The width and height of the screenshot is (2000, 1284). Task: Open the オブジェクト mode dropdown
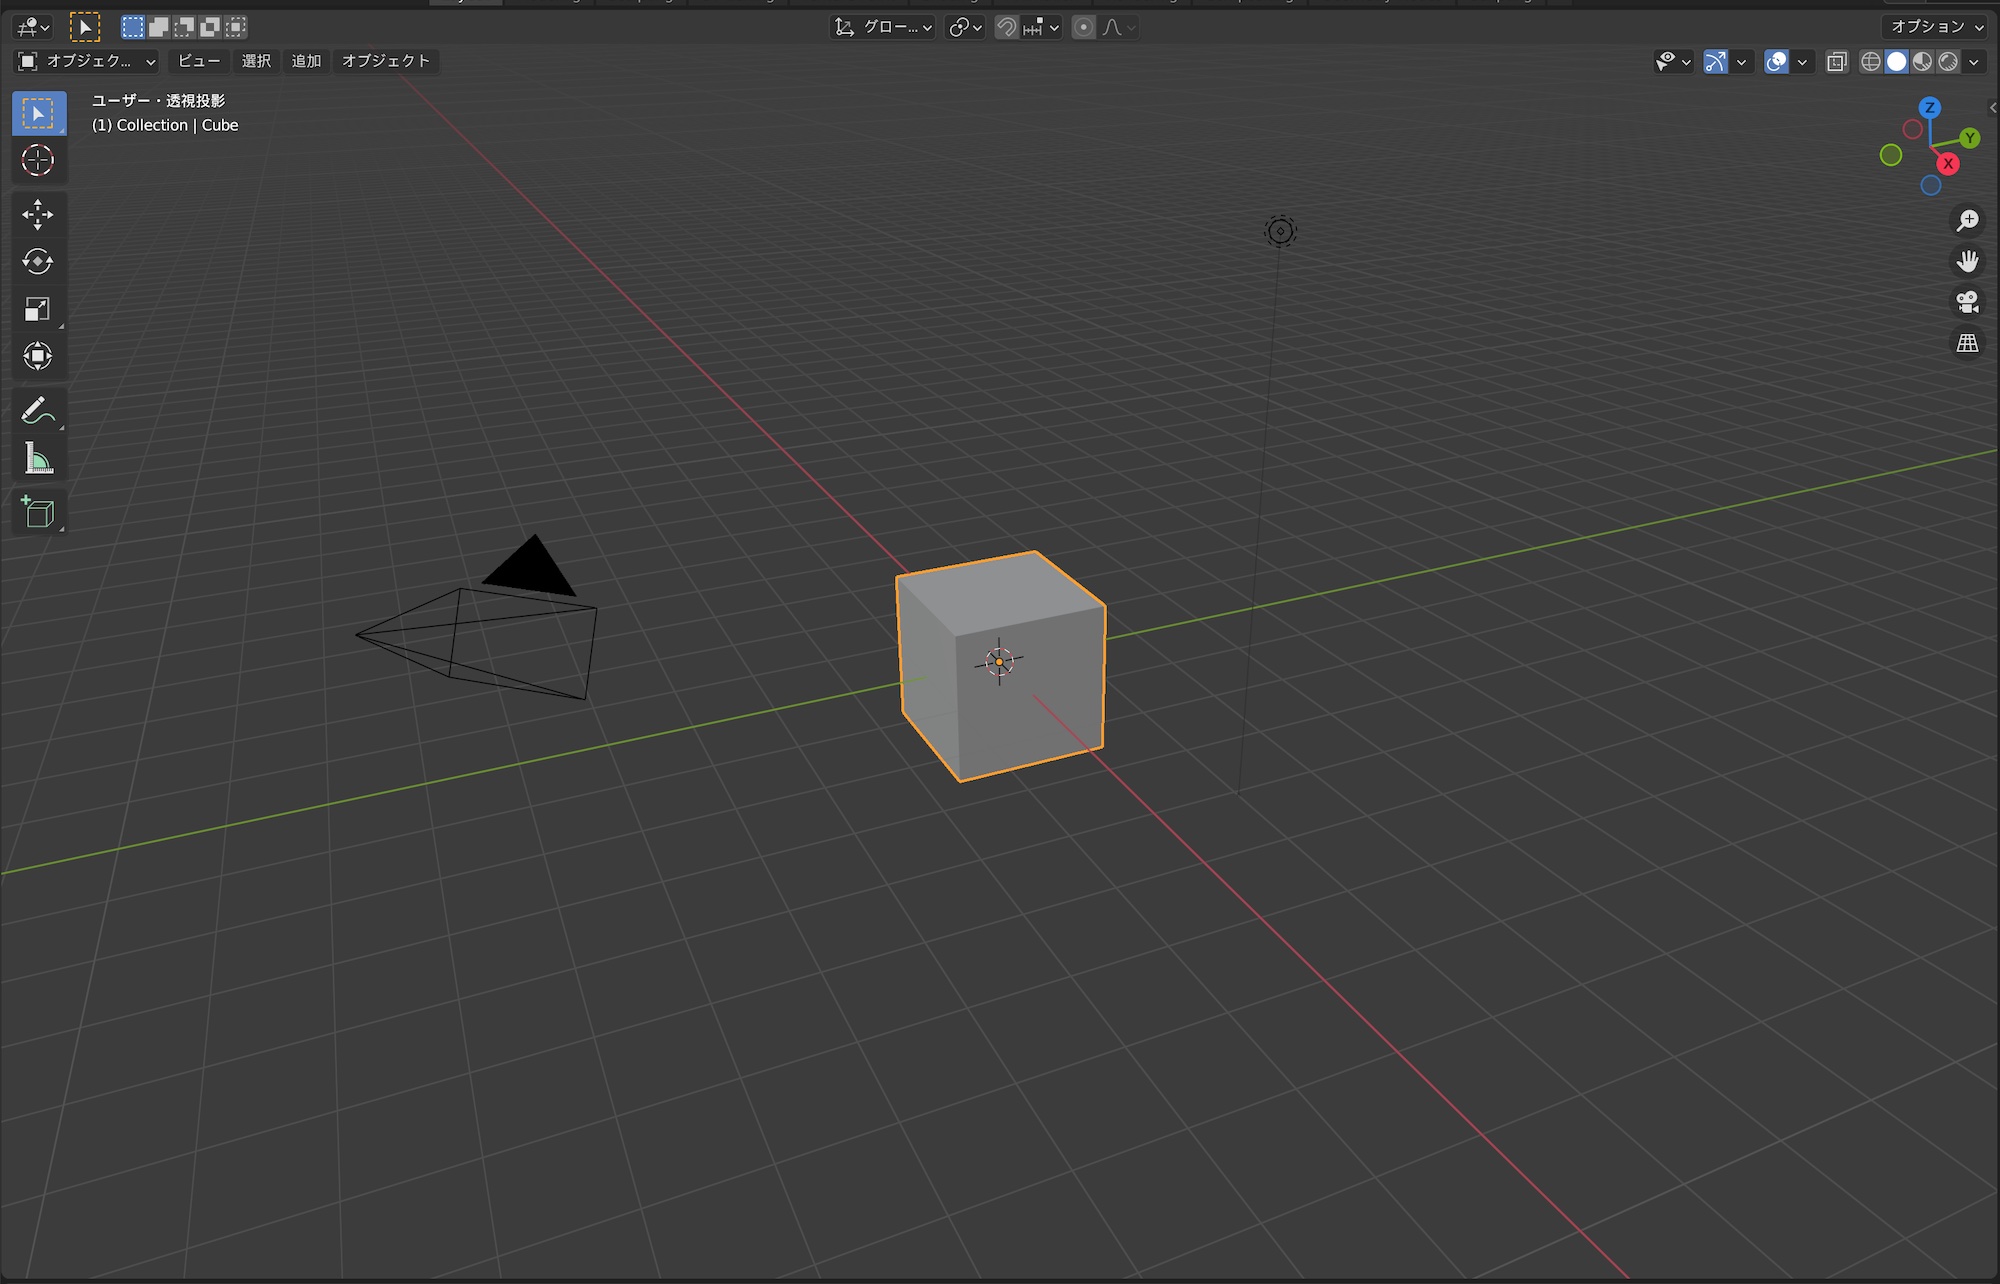[x=87, y=61]
